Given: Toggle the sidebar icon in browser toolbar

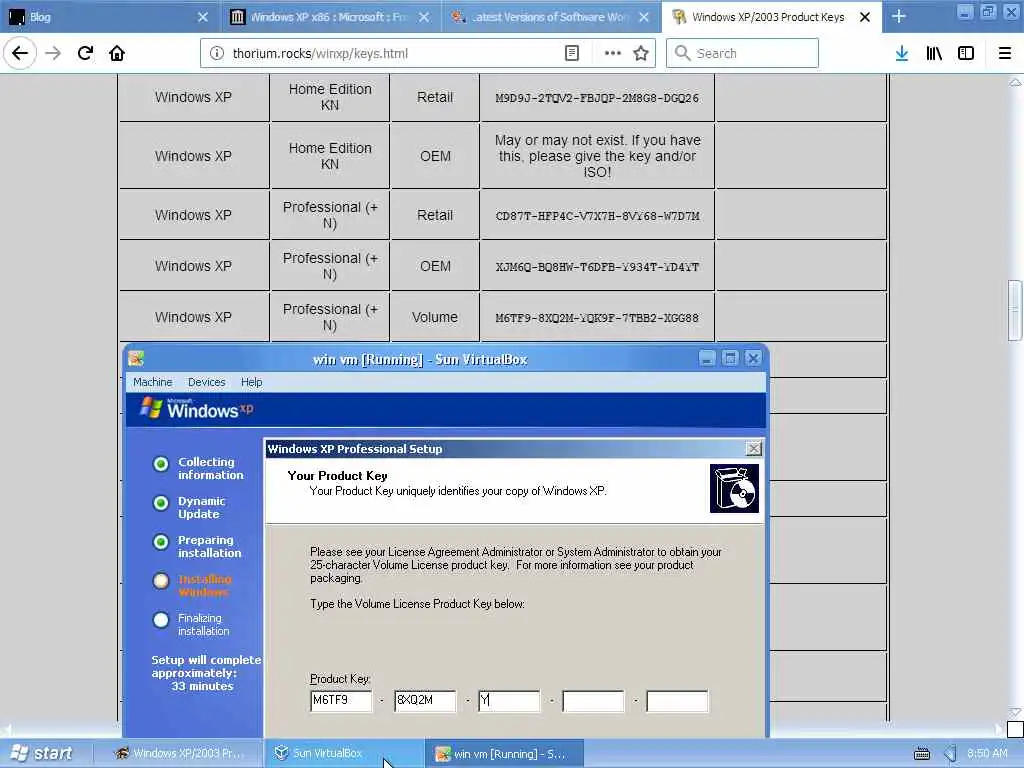Looking at the screenshot, I should 966,54.
